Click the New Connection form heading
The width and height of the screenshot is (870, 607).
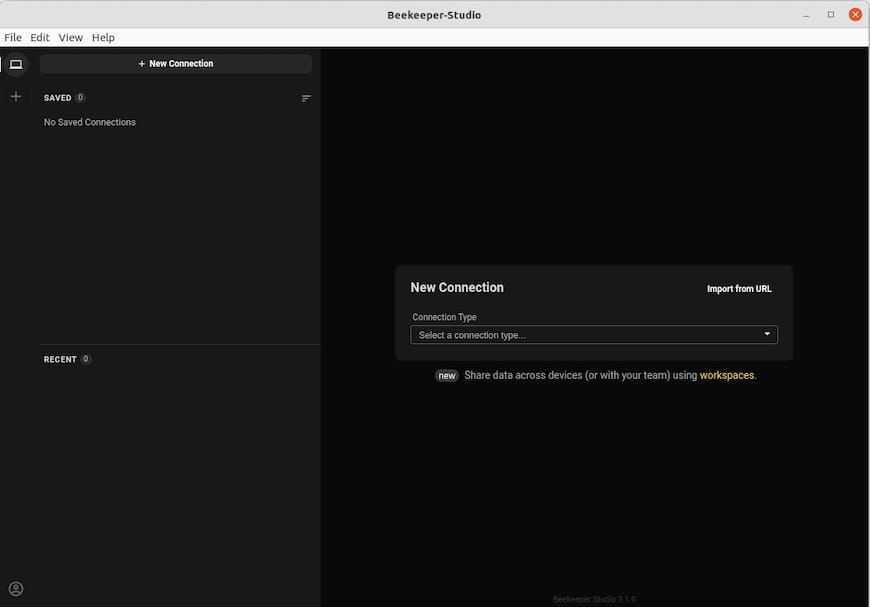457,287
